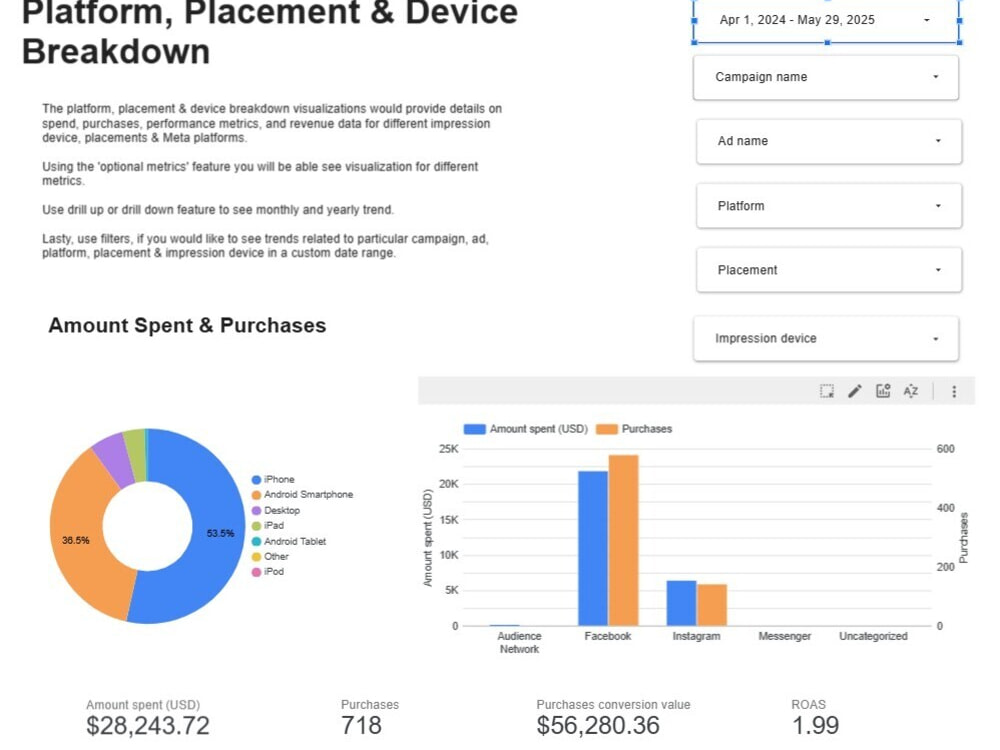
Task: Select Android Smartphone in the donut legend
Action: tap(302, 495)
